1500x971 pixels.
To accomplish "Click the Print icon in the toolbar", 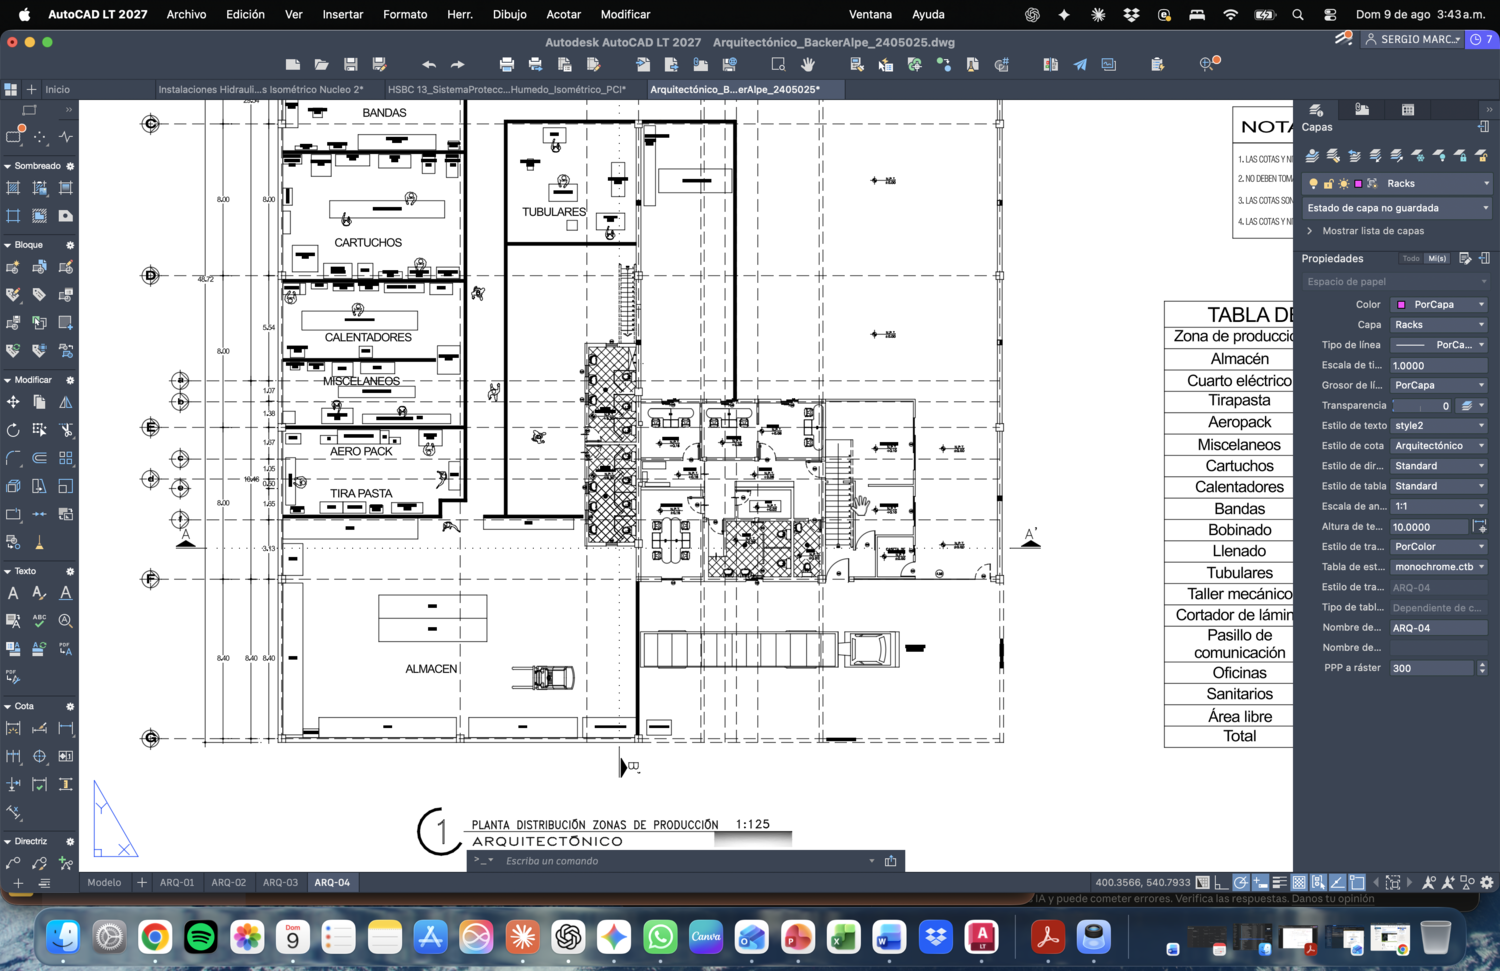I will pyautogui.click(x=507, y=64).
